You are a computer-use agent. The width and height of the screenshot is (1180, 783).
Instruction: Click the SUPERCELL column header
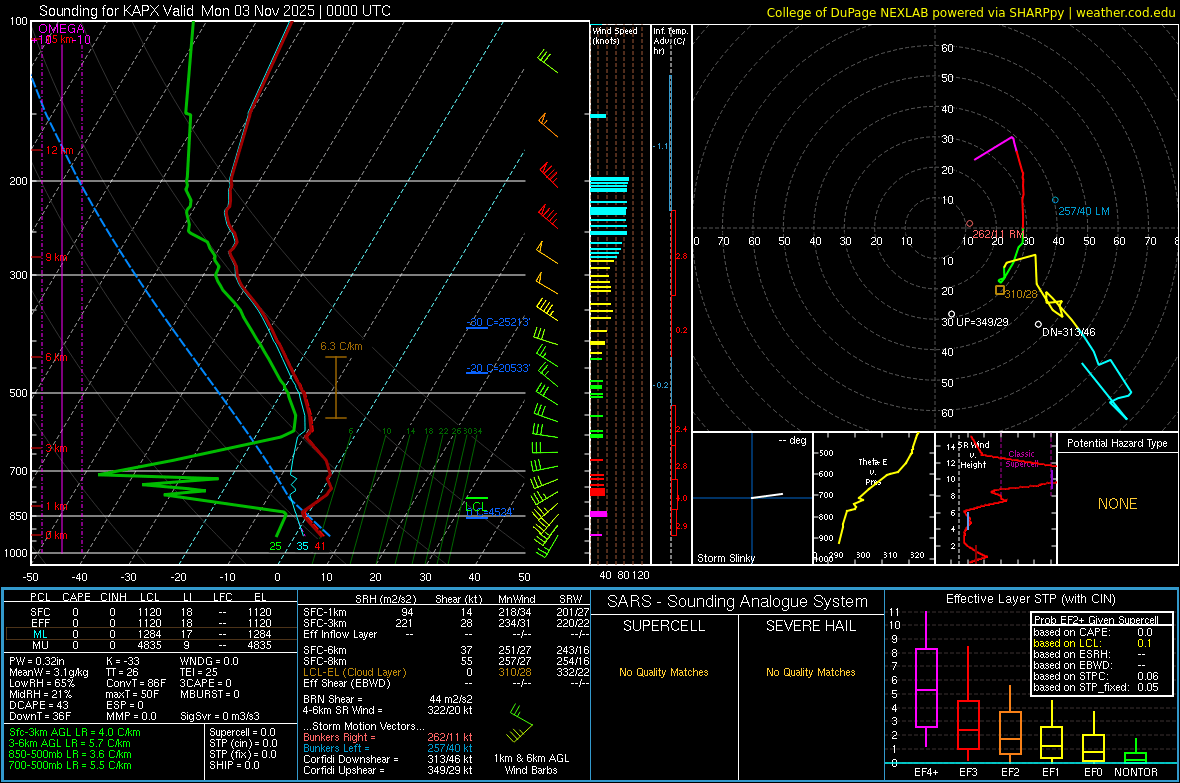pyautogui.click(x=664, y=626)
